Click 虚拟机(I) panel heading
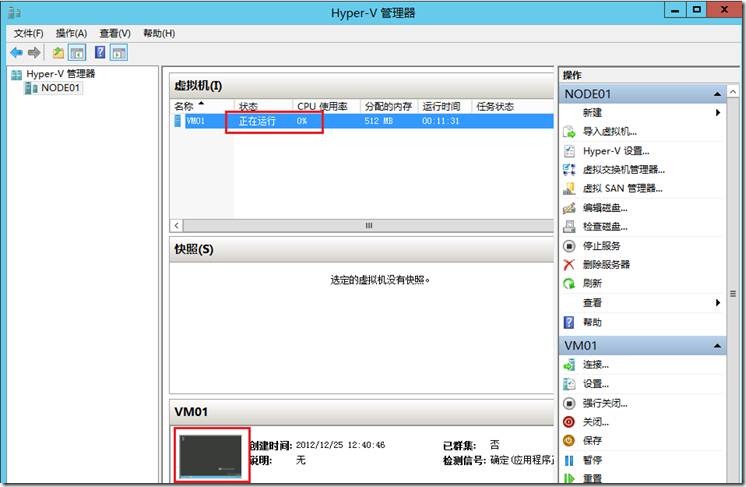Screen dimensions: 746x487 [x=198, y=86]
